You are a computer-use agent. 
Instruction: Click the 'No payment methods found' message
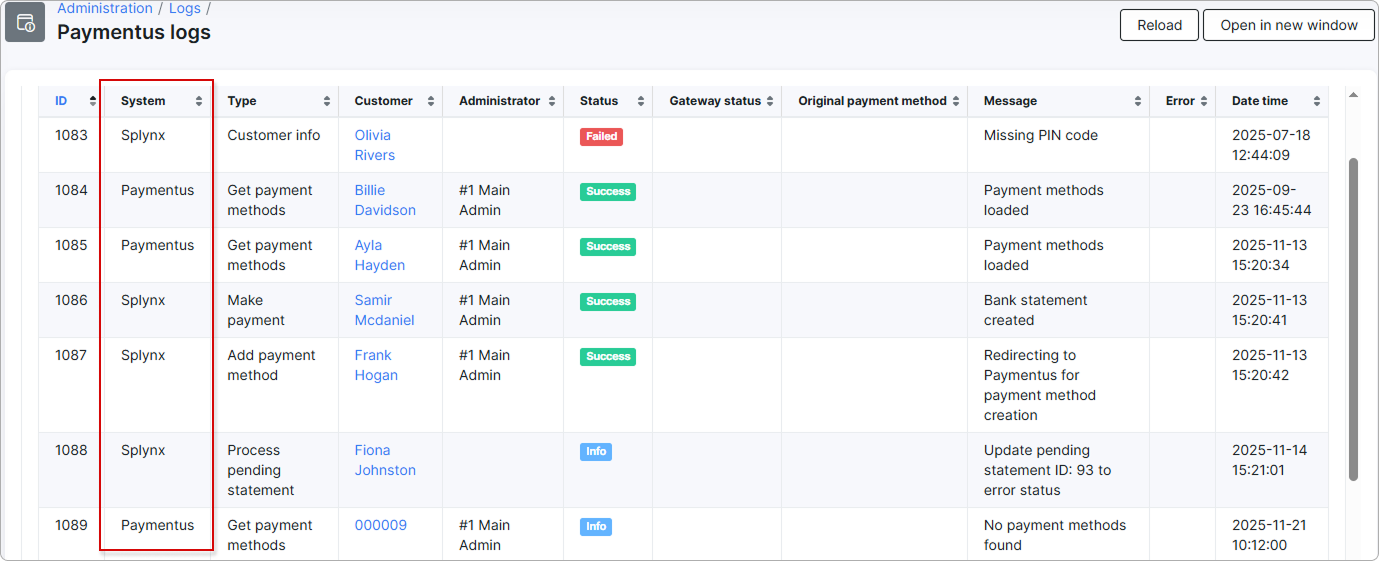(1055, 535)
